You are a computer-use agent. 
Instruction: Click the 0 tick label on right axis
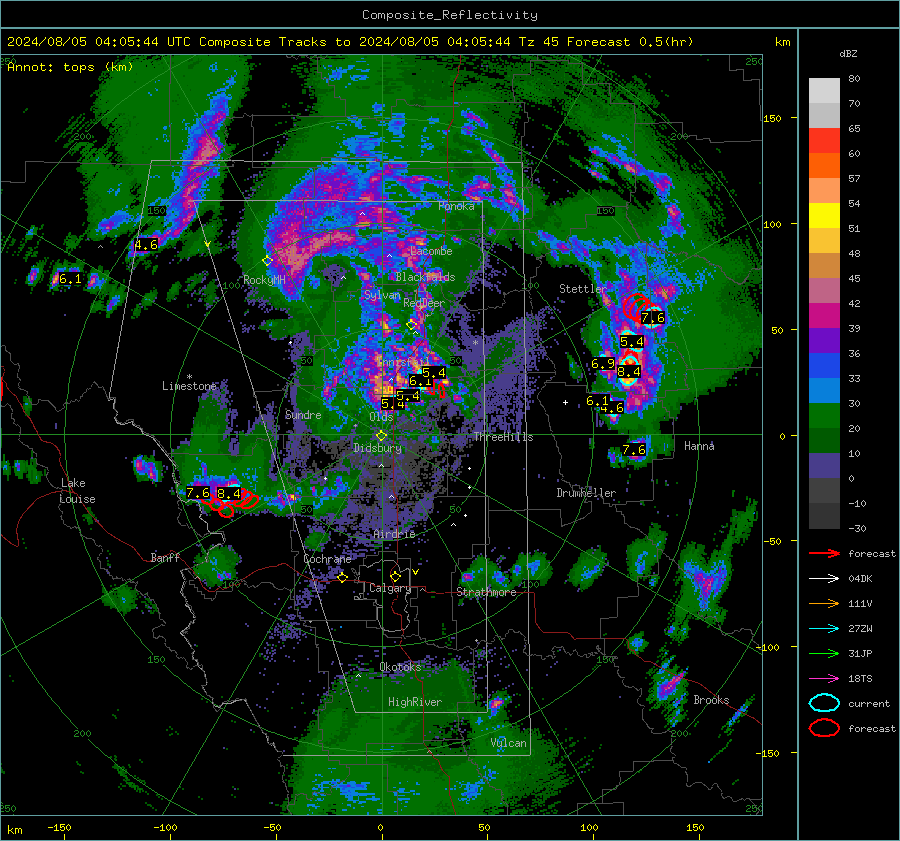782,436
